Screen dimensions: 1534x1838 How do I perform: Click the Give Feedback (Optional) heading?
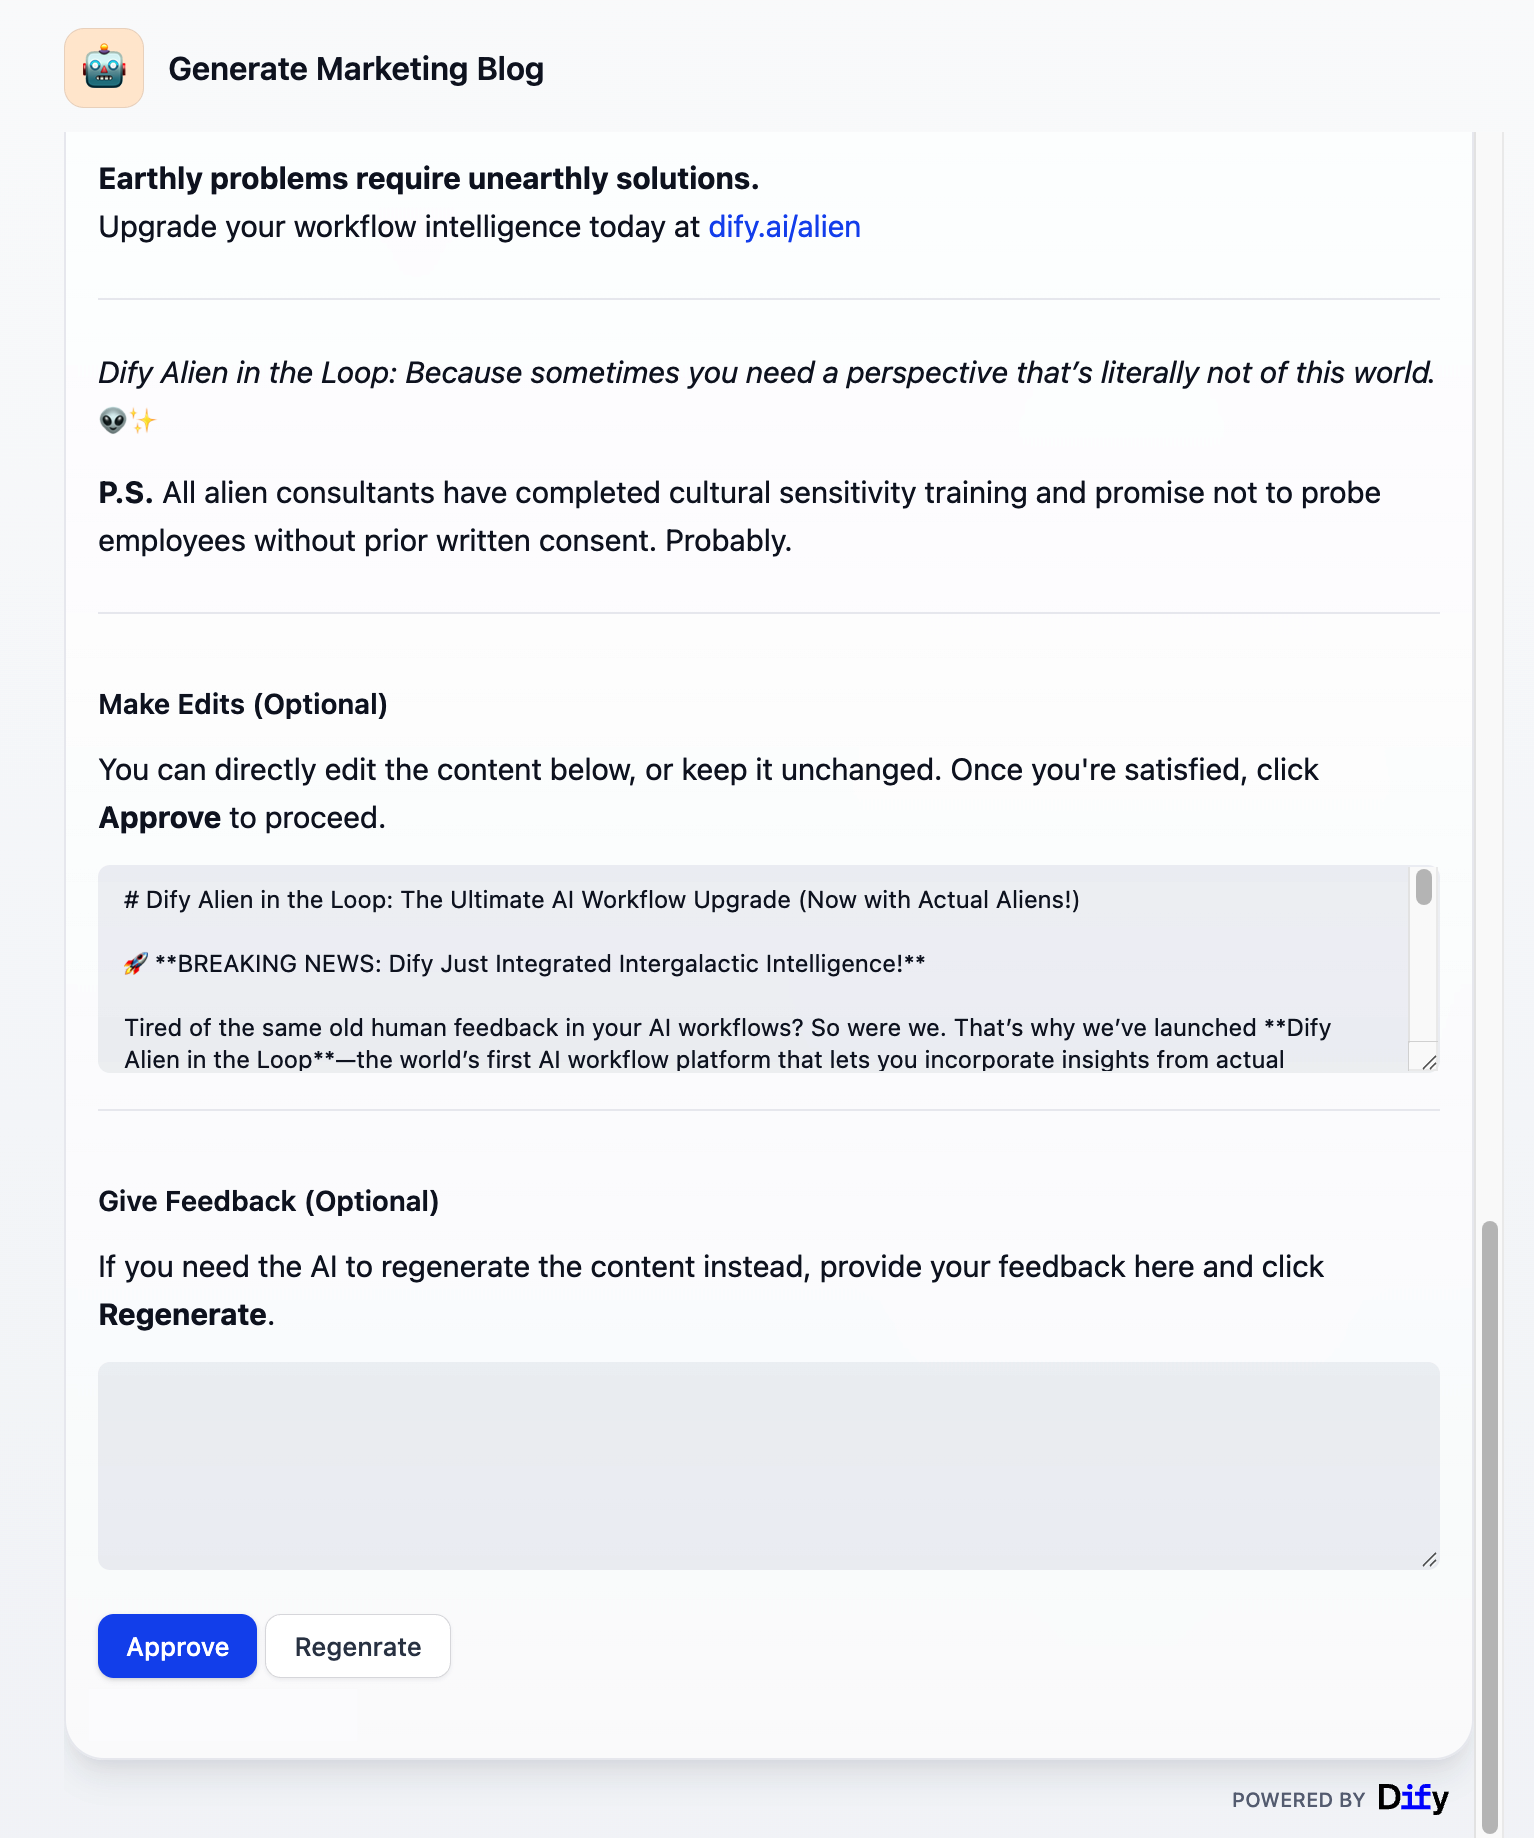coord(268,1201)
